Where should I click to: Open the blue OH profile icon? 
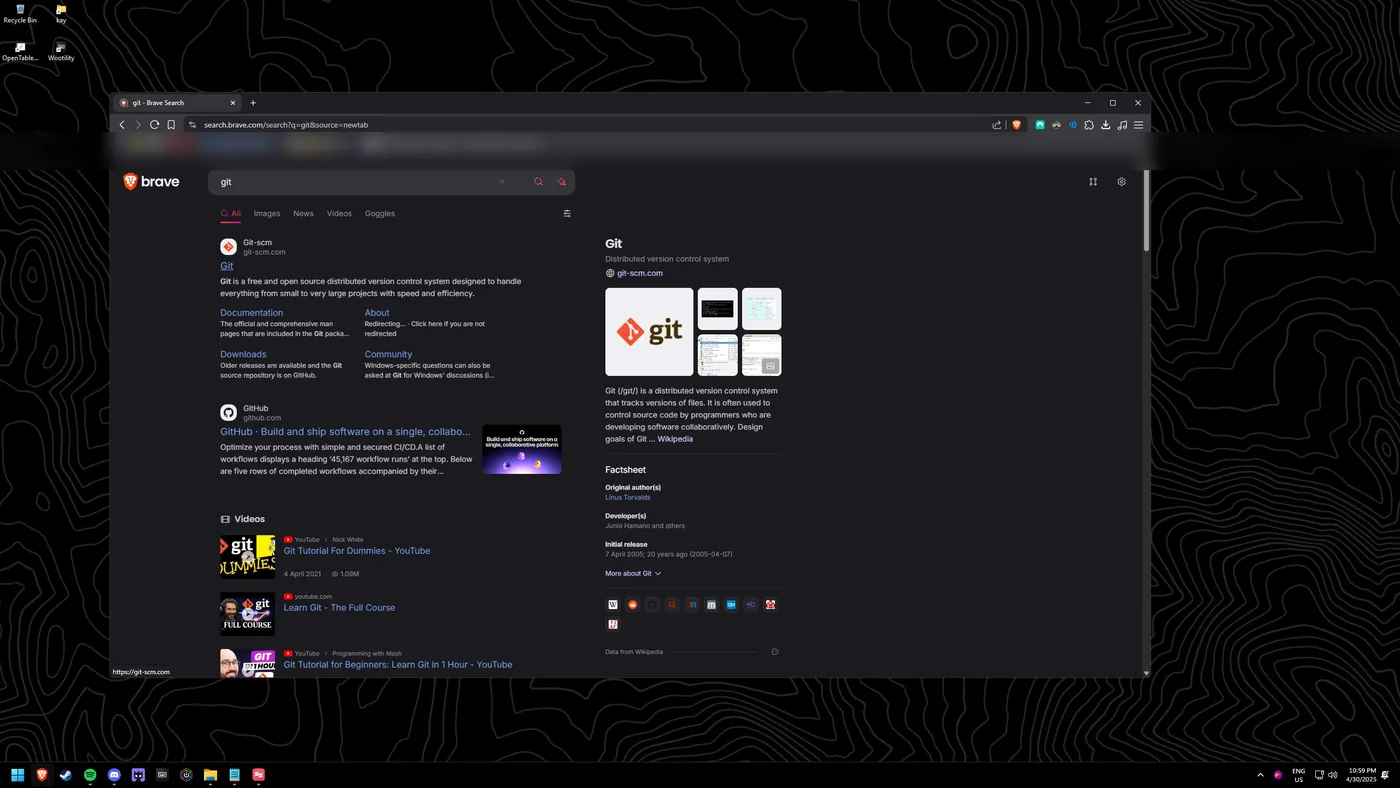point(731,605)
